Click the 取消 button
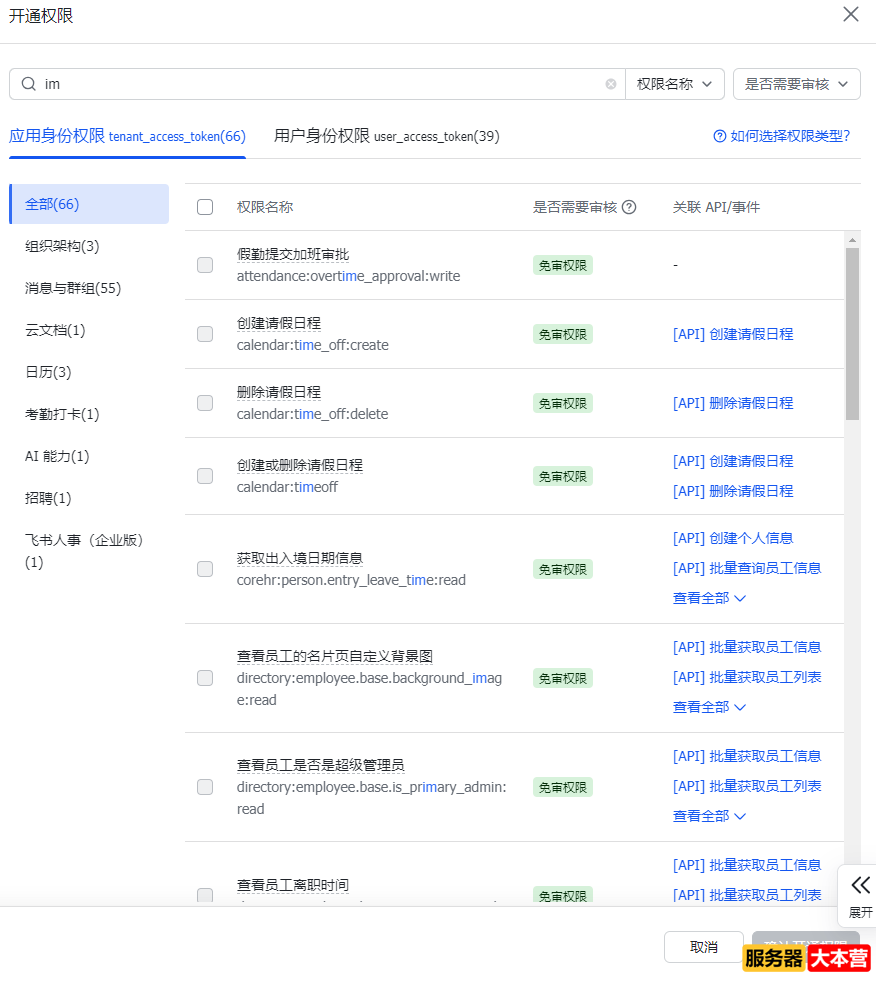The height and width of the screenshot is (983, 876). 704,947
